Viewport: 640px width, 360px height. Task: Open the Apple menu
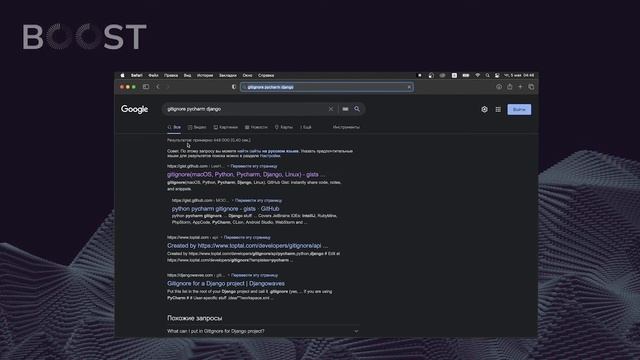point(122,76)
